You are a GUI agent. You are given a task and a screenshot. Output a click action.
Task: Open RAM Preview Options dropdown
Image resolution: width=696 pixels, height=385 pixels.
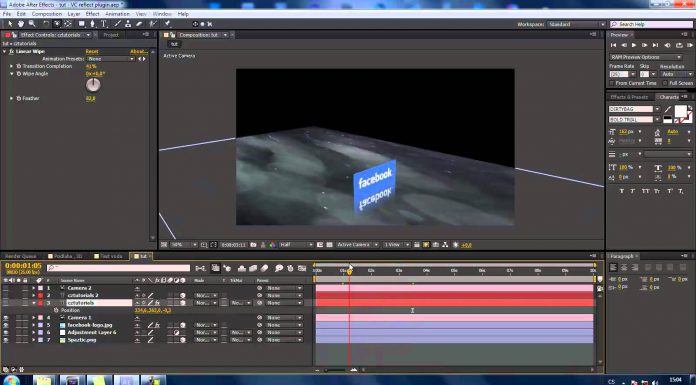tap(646, 57)
